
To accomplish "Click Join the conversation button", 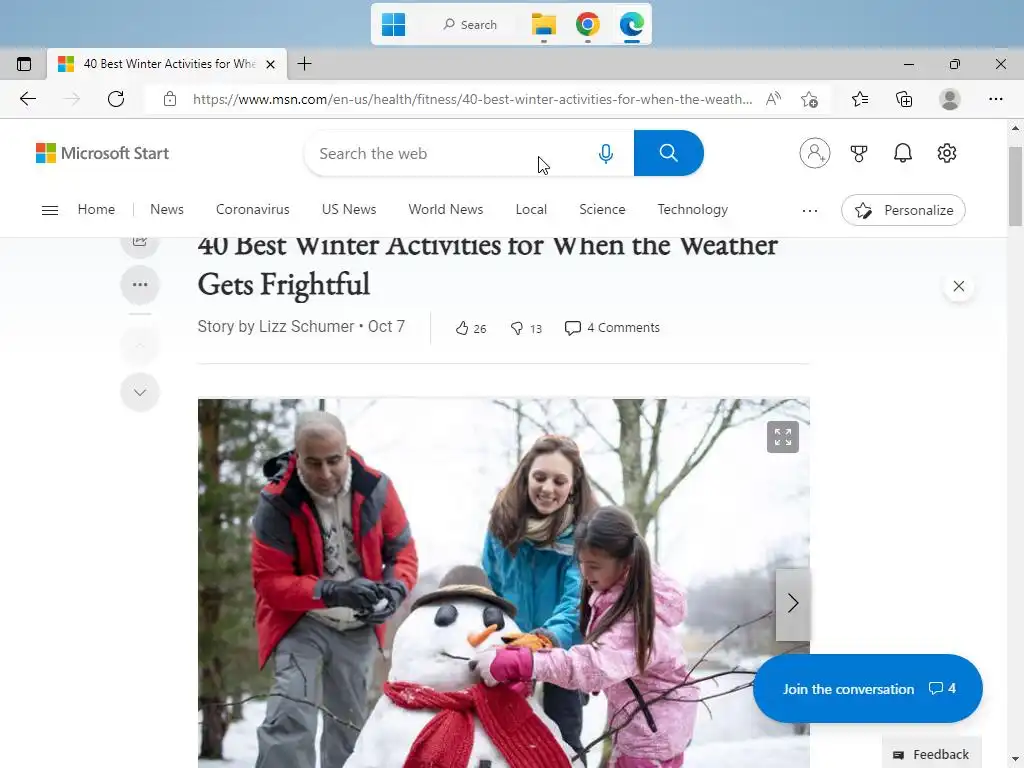I will pos(867,688).
